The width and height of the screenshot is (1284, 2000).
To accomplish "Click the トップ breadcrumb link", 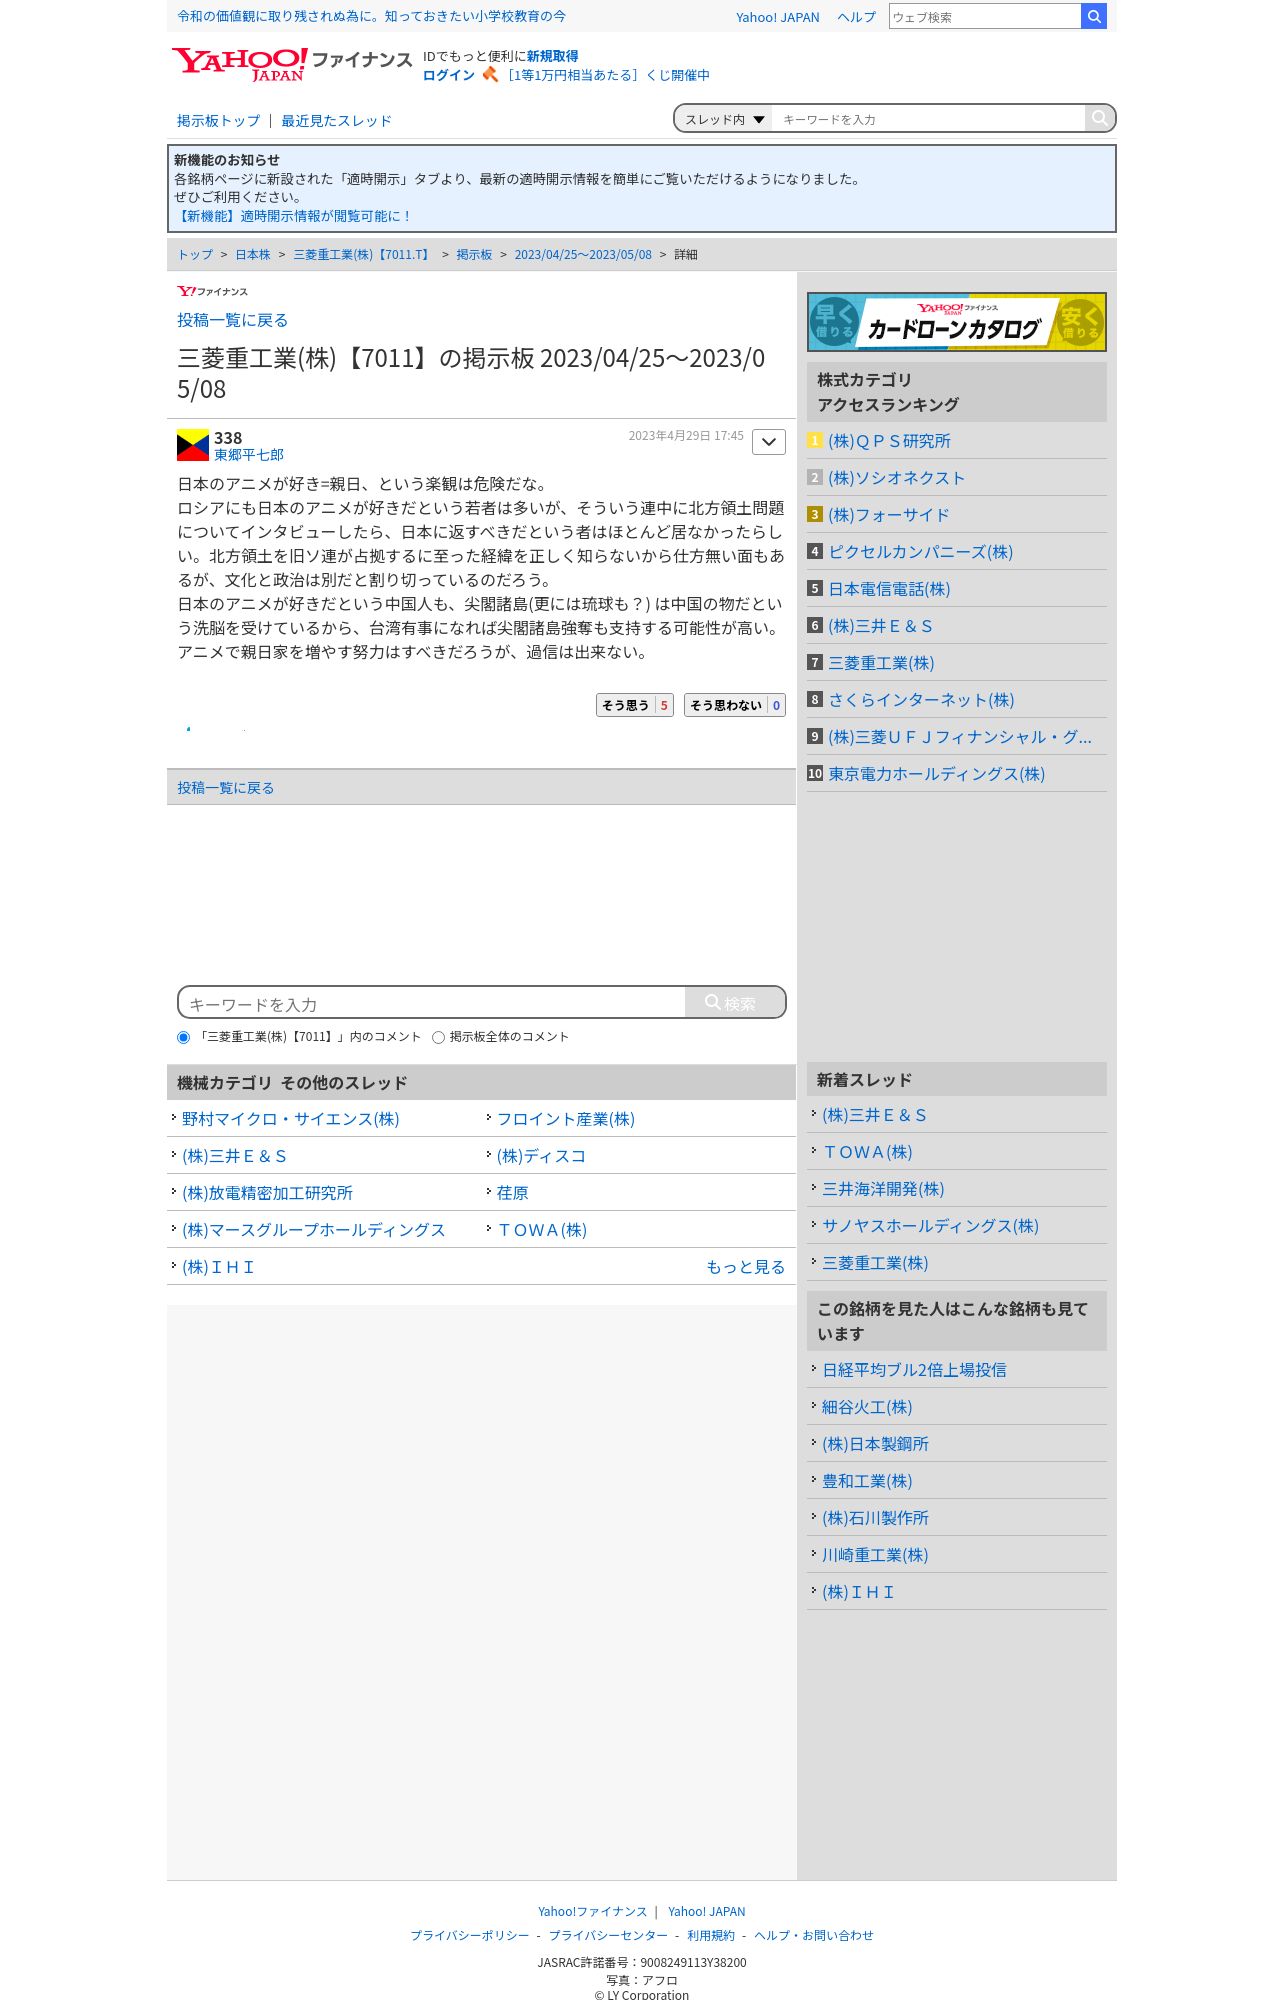I will click(x=195, y=255).
